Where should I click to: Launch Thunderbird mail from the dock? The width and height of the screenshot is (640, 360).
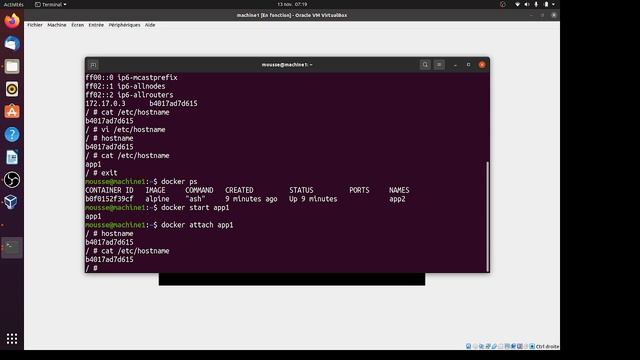click(12, 43)
